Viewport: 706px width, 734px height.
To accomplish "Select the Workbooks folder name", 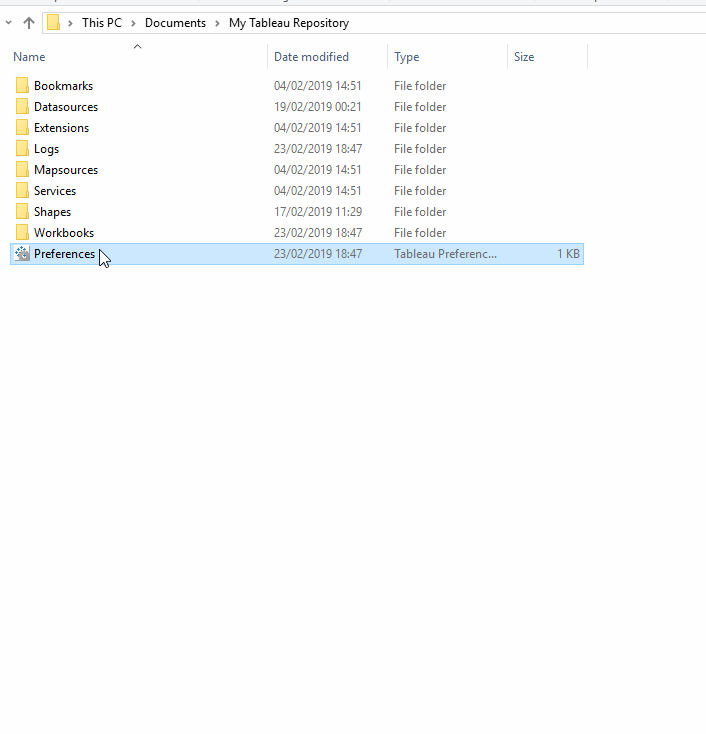I will pyautogui.click(x=64, y=233).
